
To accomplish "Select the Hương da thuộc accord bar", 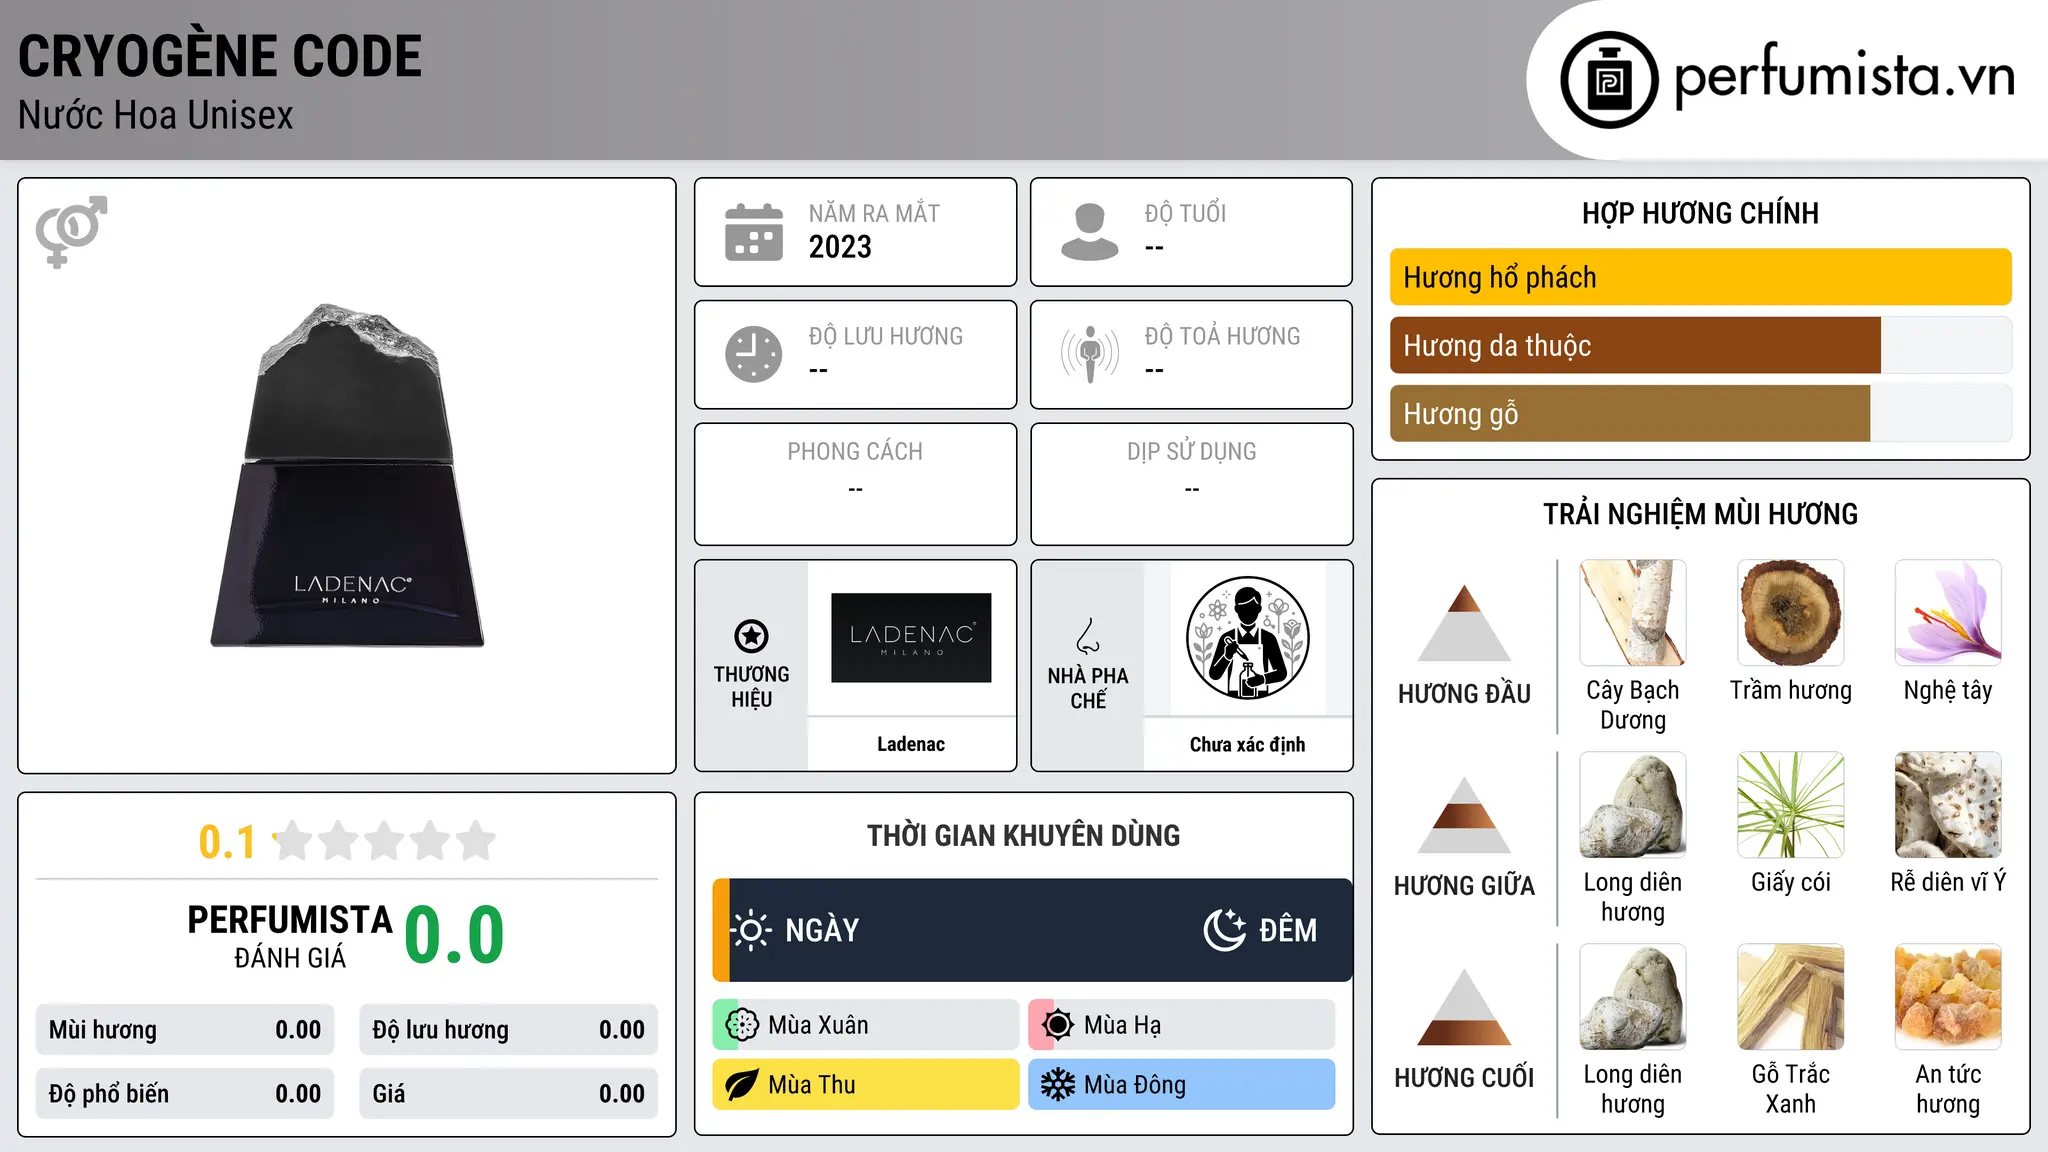I will click(1700, 345).
